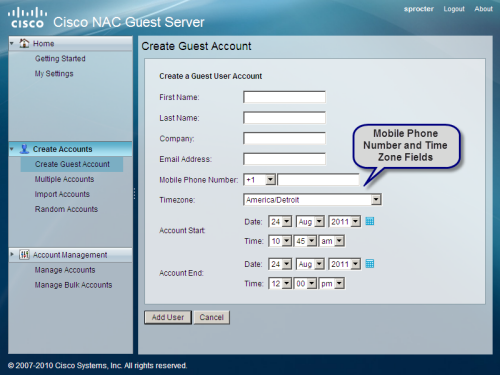Click the Add User button
This screenshot has width=500, height=375.
pos(168,317)
